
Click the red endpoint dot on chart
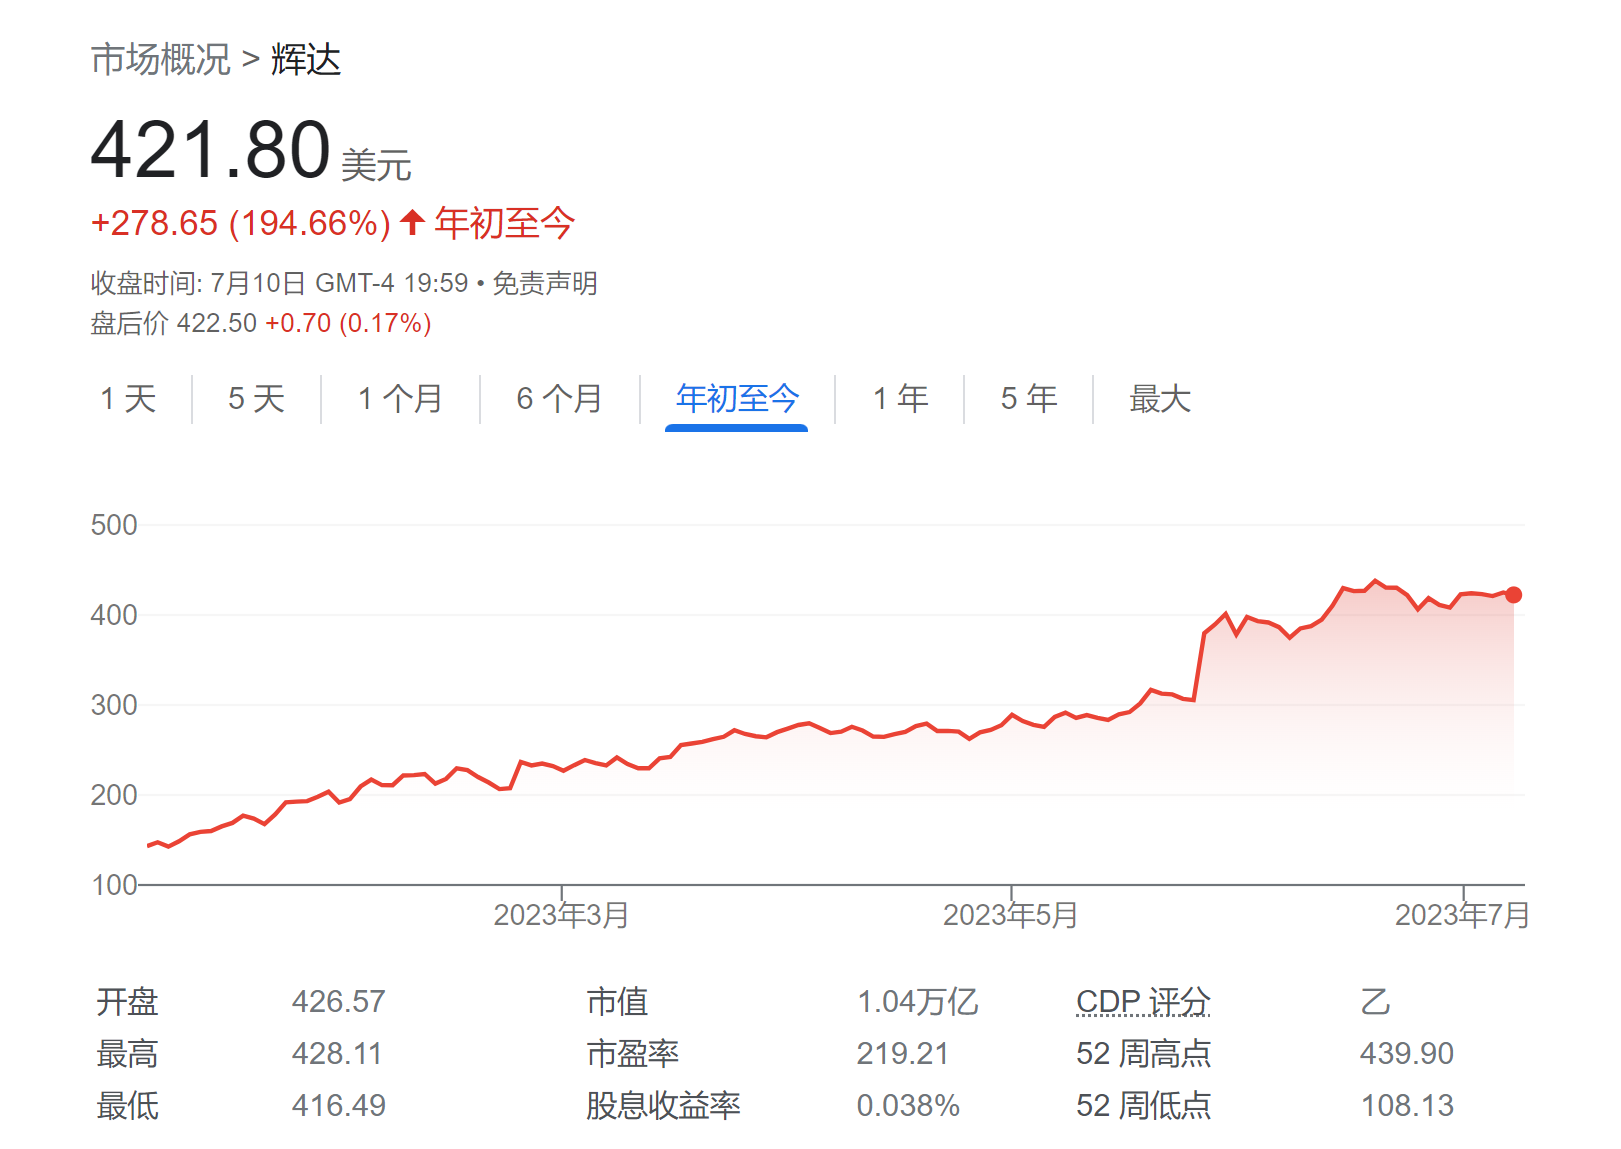tap(1513, 595)
